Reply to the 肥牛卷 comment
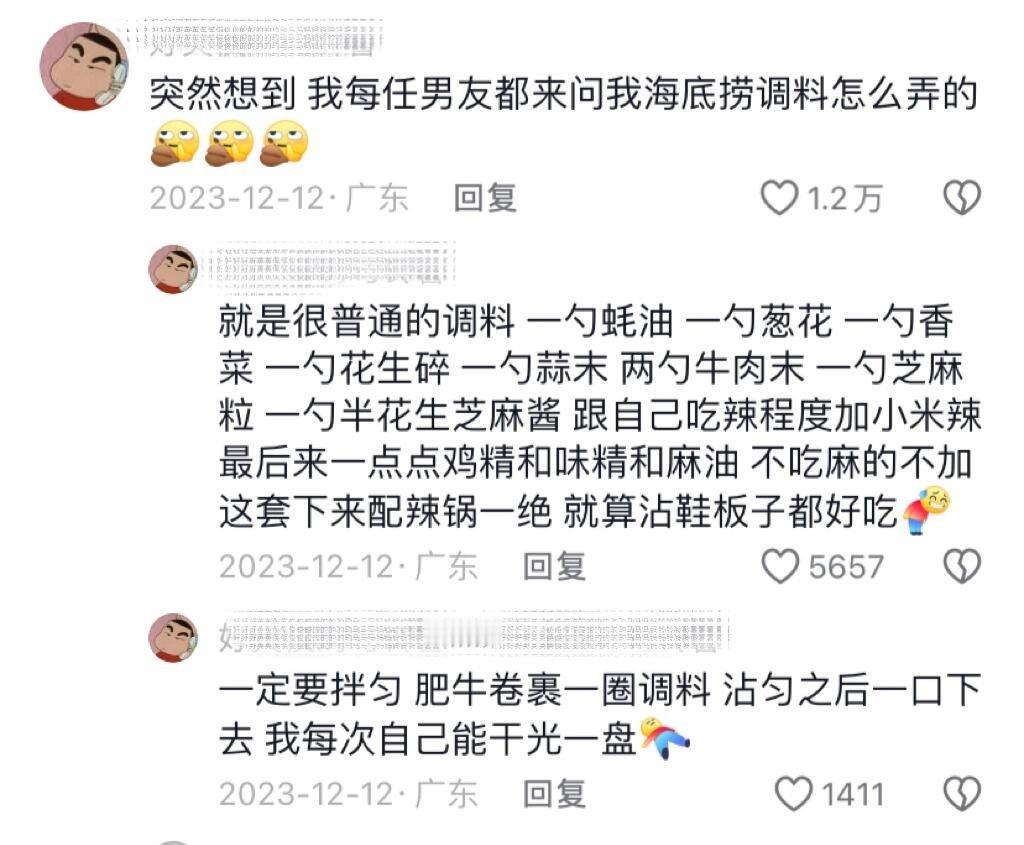The width and height of the screenshot is (1024, 845). [554, 793]
